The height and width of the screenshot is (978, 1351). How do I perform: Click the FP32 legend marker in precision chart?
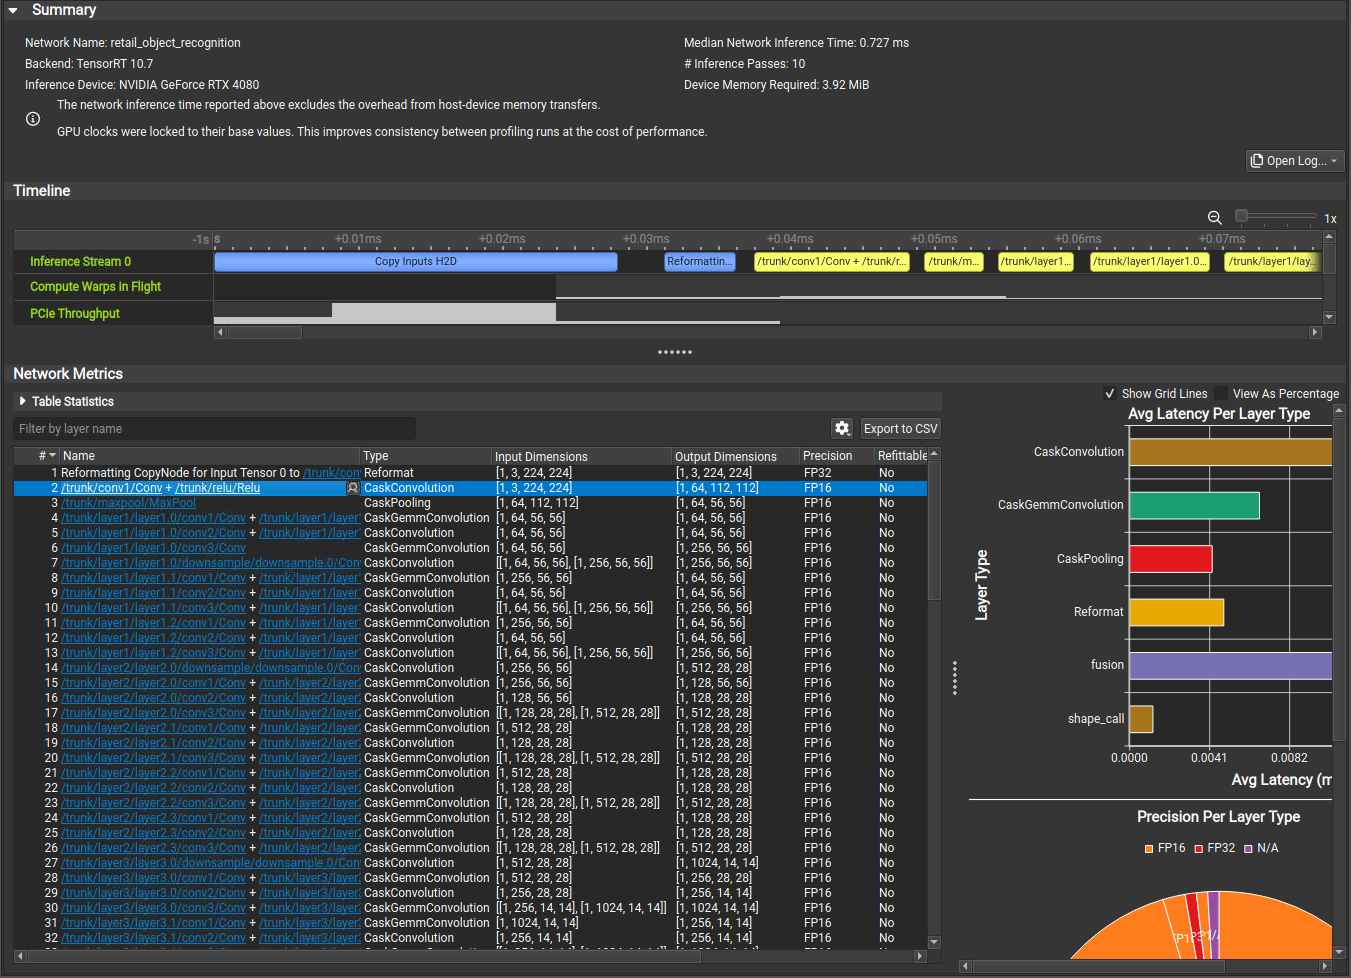point(1198,849)
